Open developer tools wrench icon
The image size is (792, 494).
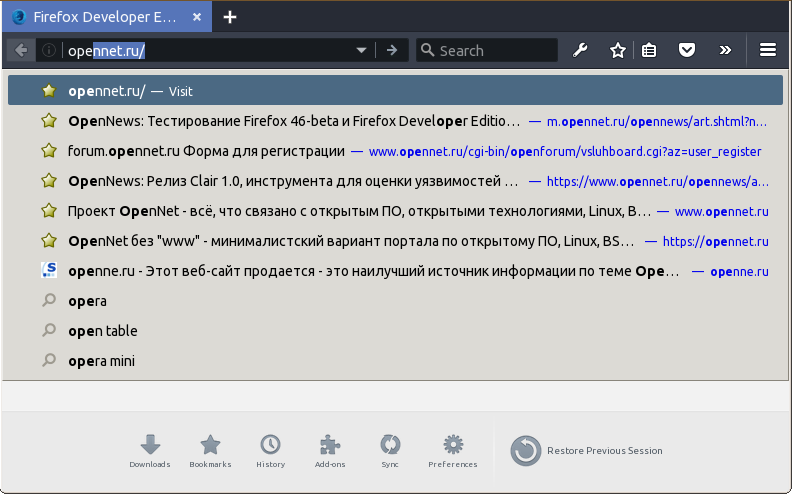click(580, 50)
